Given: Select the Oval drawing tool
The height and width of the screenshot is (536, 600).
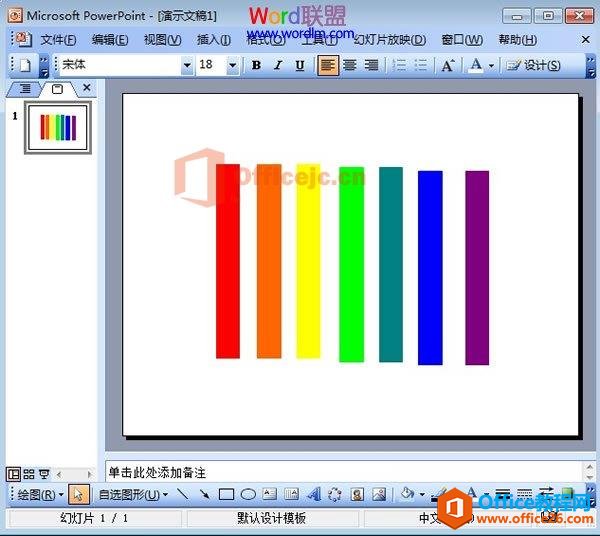Looking at the screenshot, I should click(248, 494).
